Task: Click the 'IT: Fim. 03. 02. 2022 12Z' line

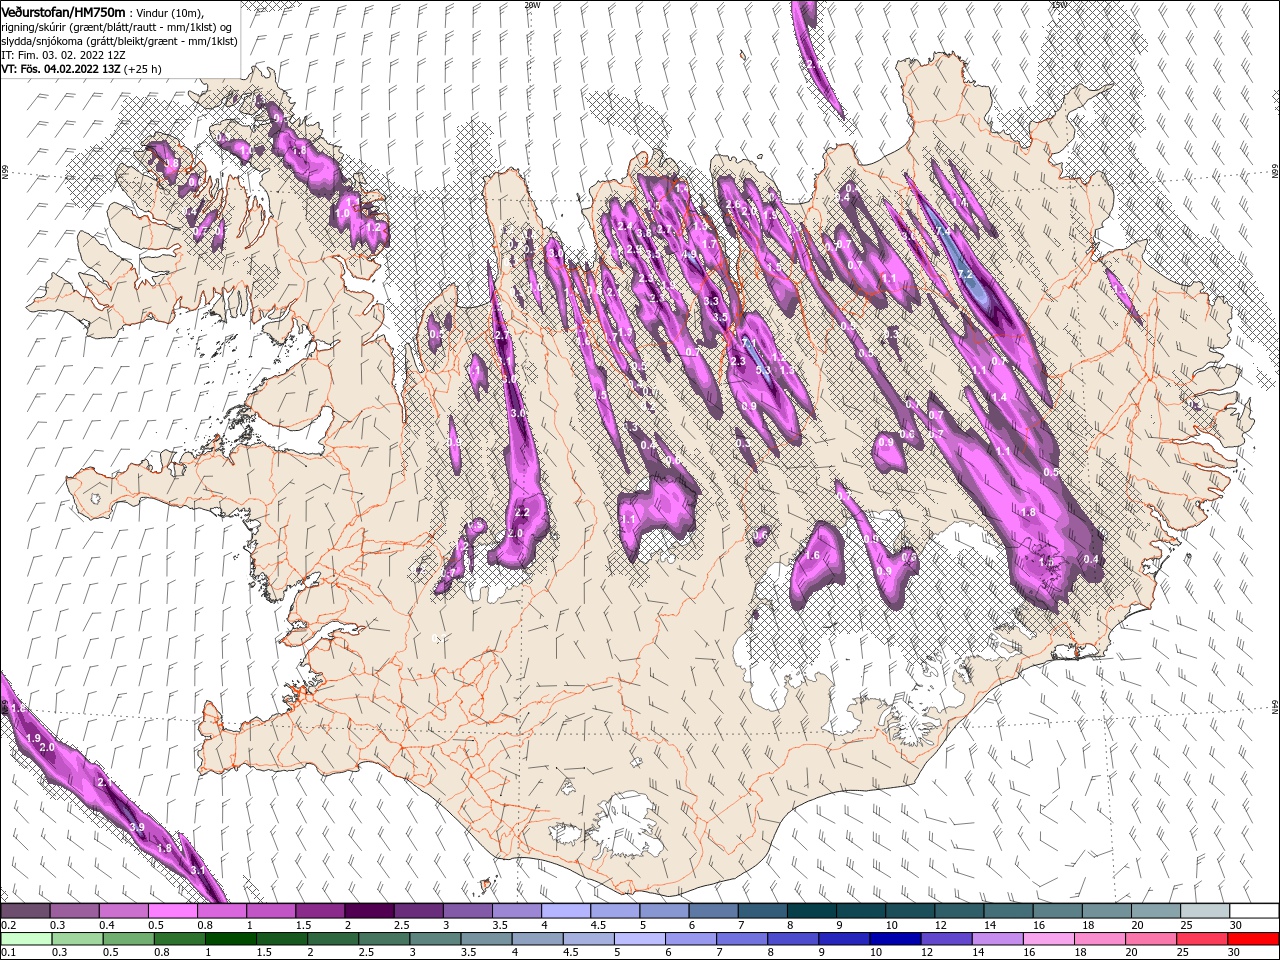Action: coord(63,55)
